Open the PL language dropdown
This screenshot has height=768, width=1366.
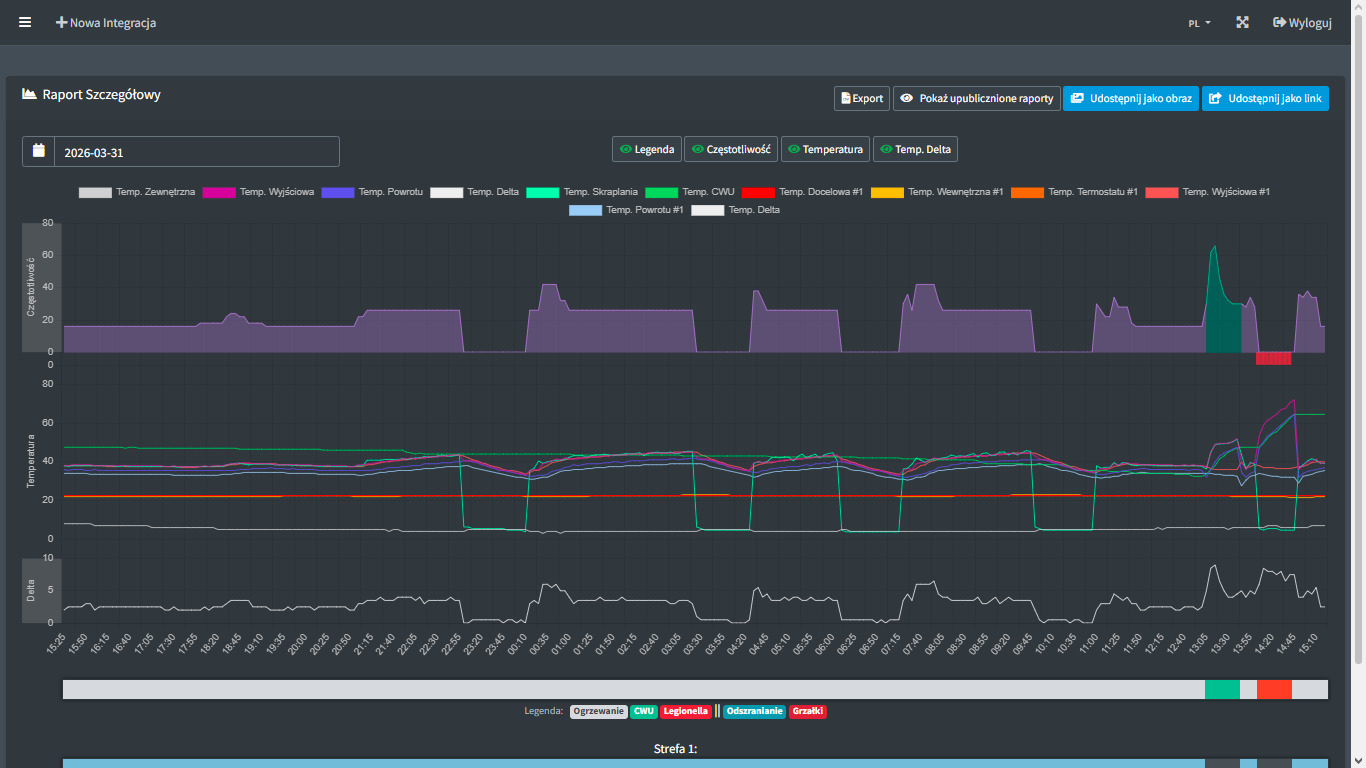[1199, 23]
